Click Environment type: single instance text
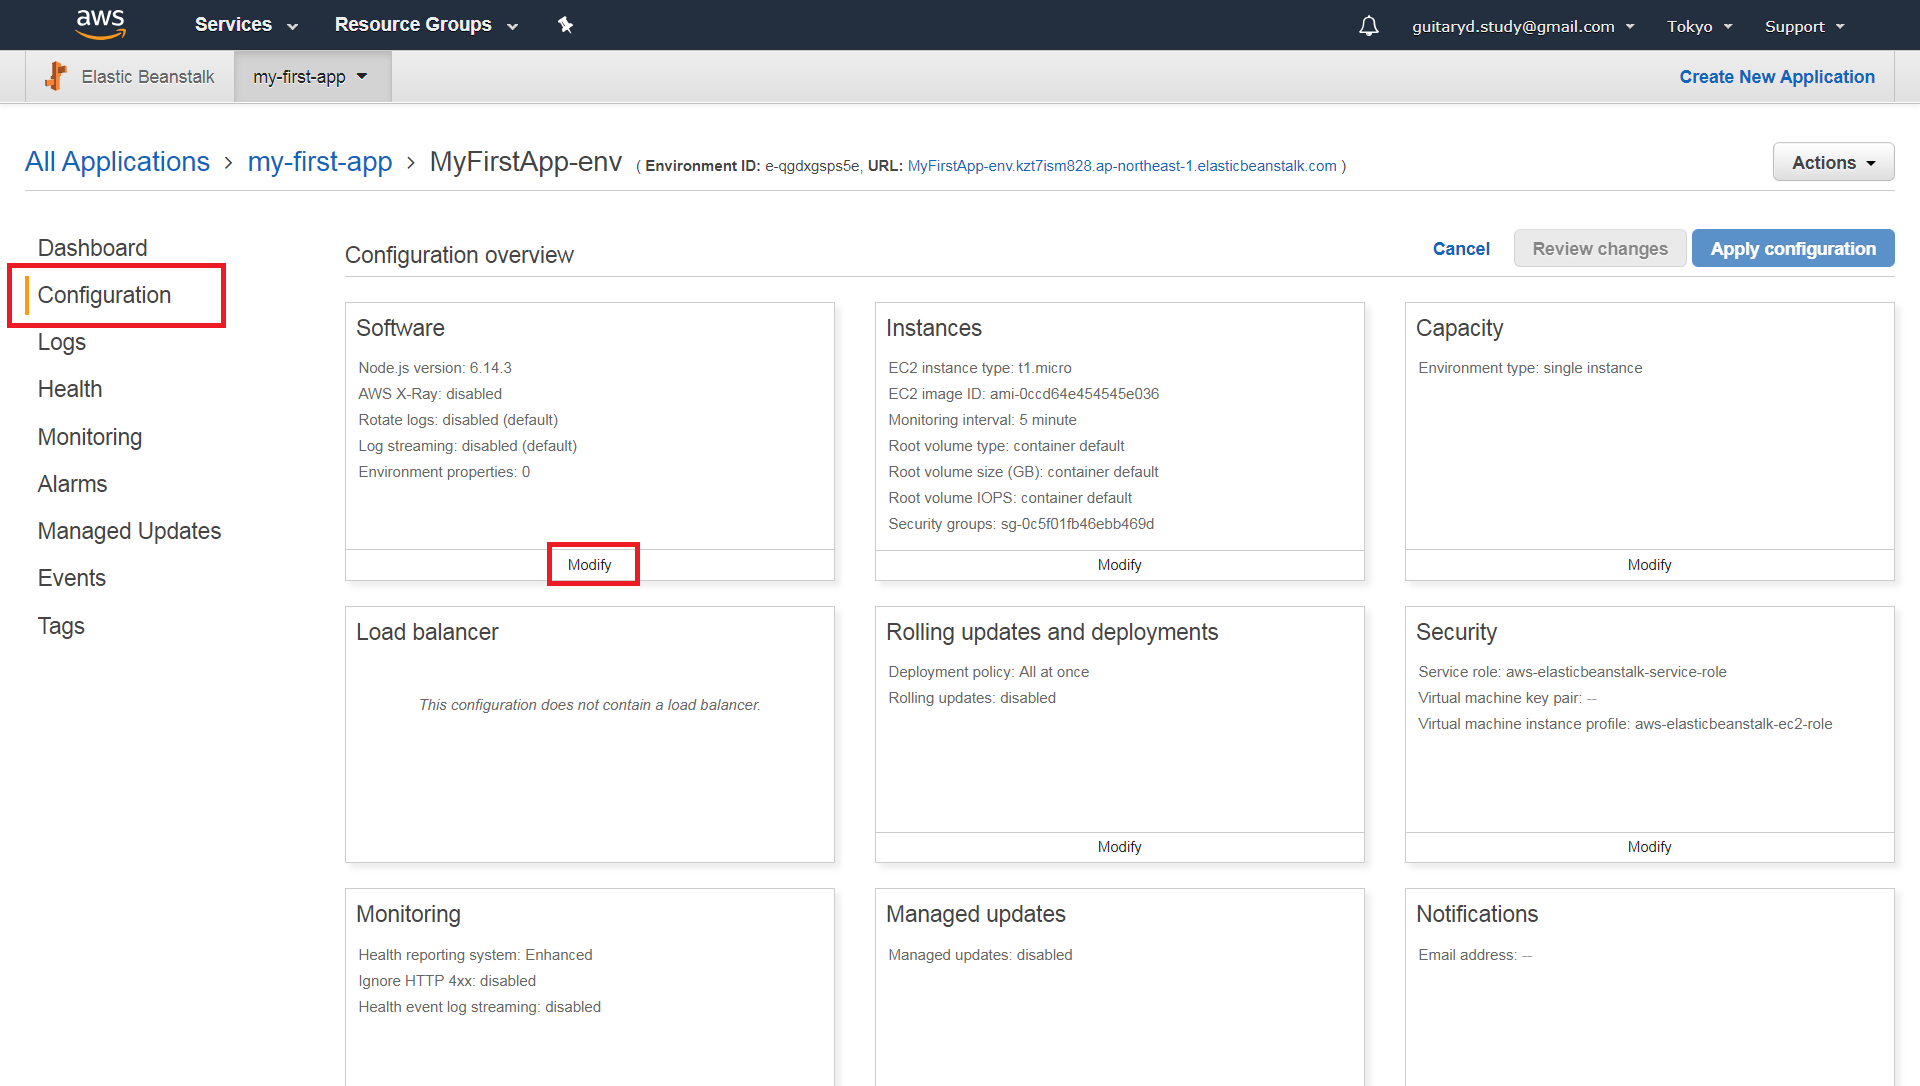The width and height of the screenshot is (1920, 1086). (1530, 368)
